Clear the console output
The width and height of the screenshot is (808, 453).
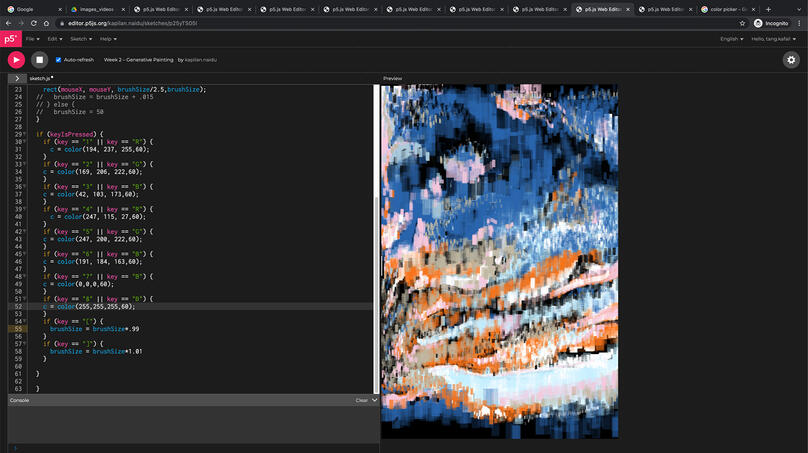click(x=361, y=400)
